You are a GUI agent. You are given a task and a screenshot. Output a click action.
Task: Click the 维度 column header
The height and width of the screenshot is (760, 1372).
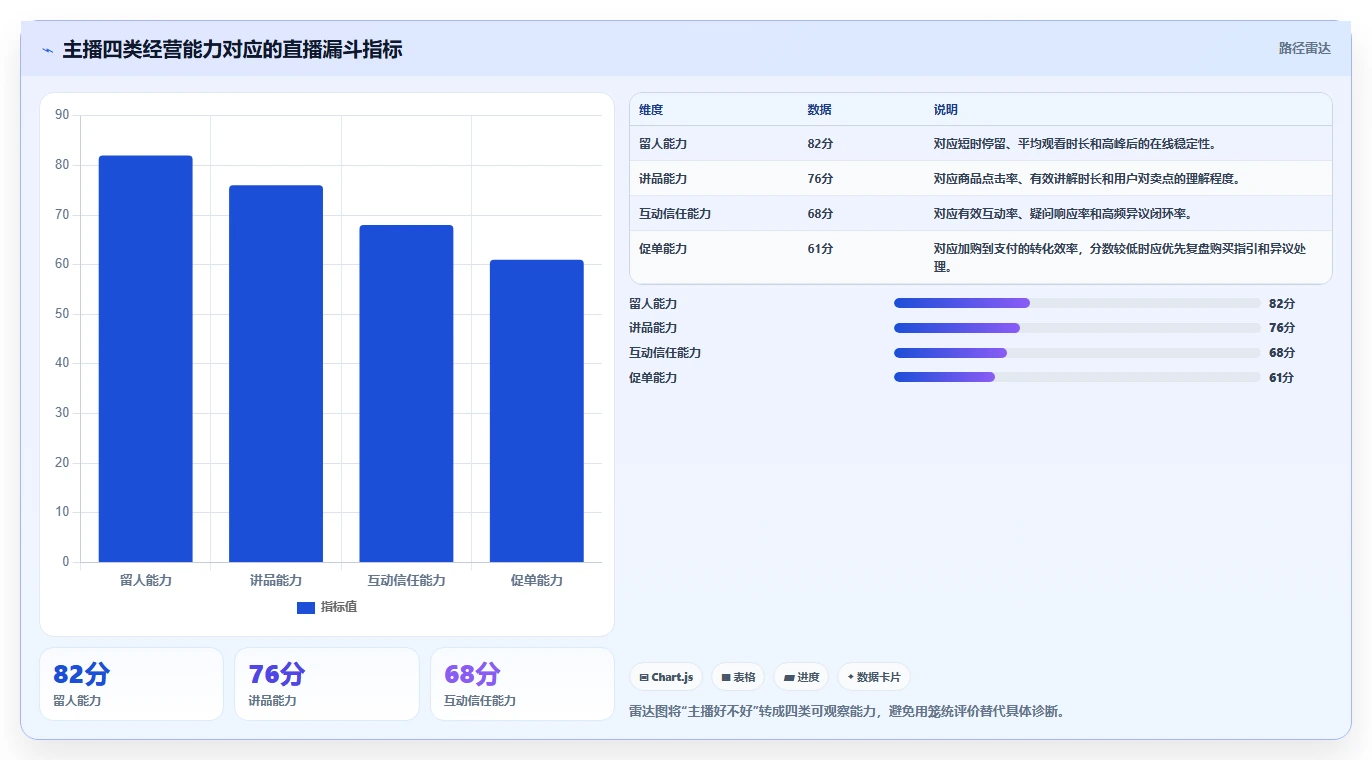(651, 110)
